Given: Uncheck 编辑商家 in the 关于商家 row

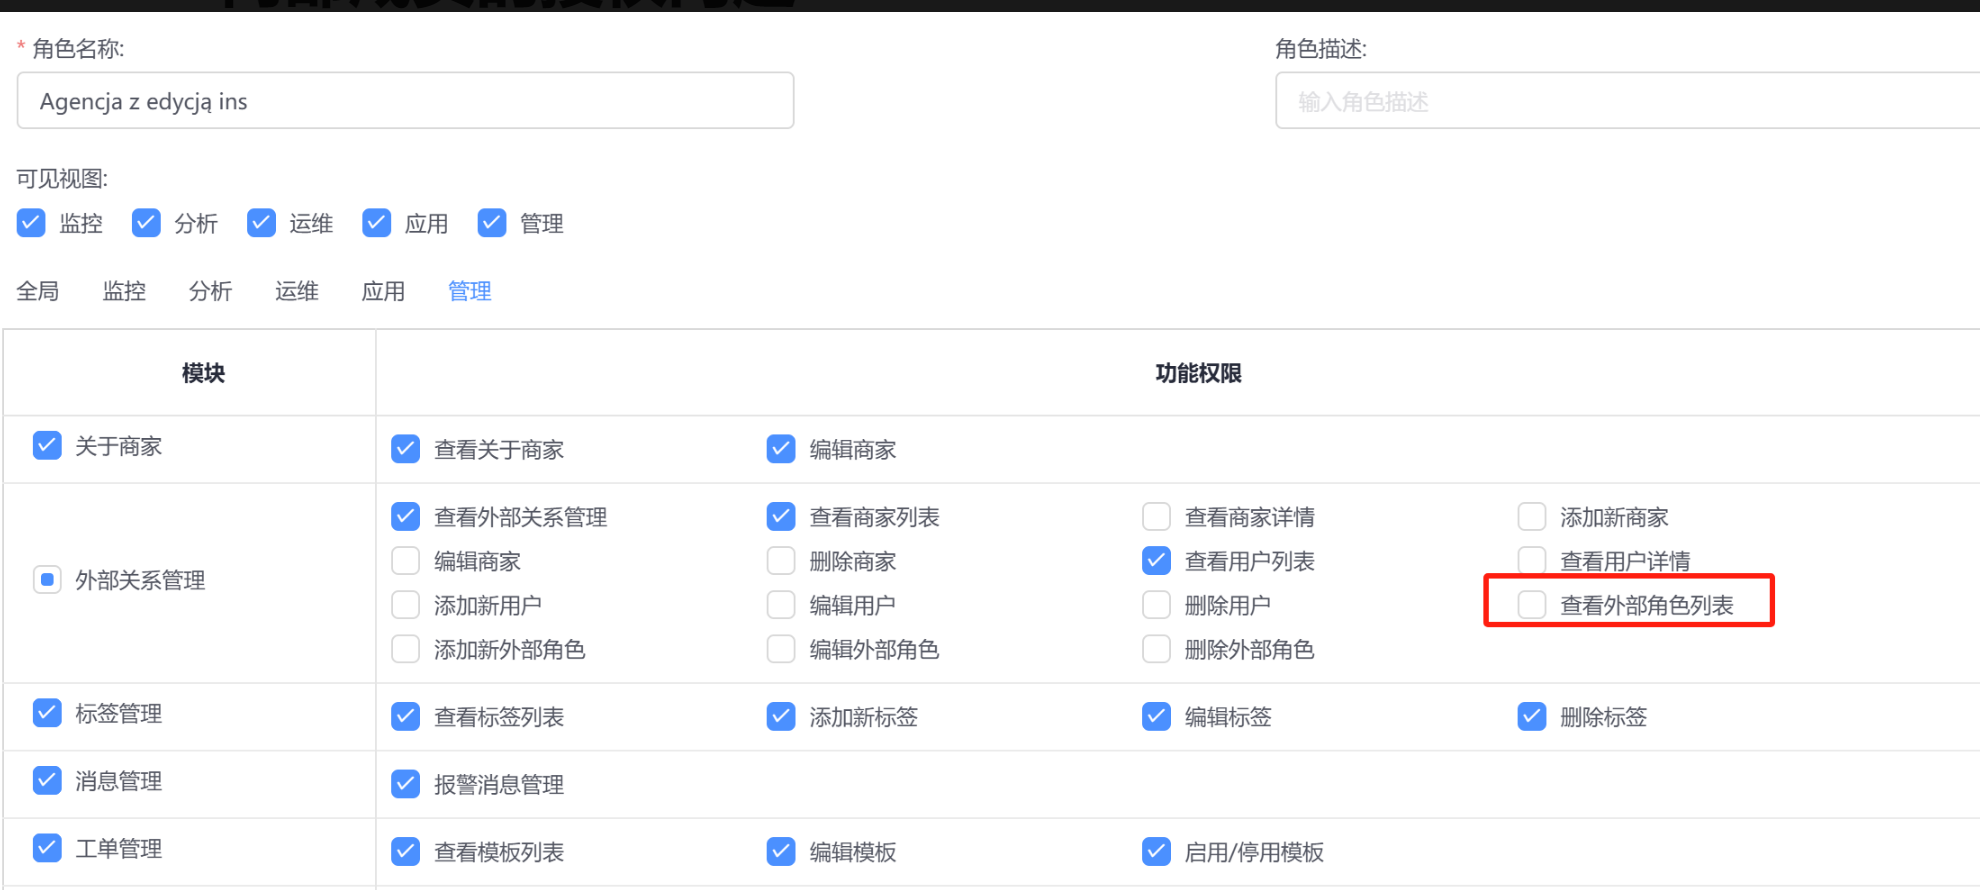Looking at the screenshot, I should click(781, 449).
